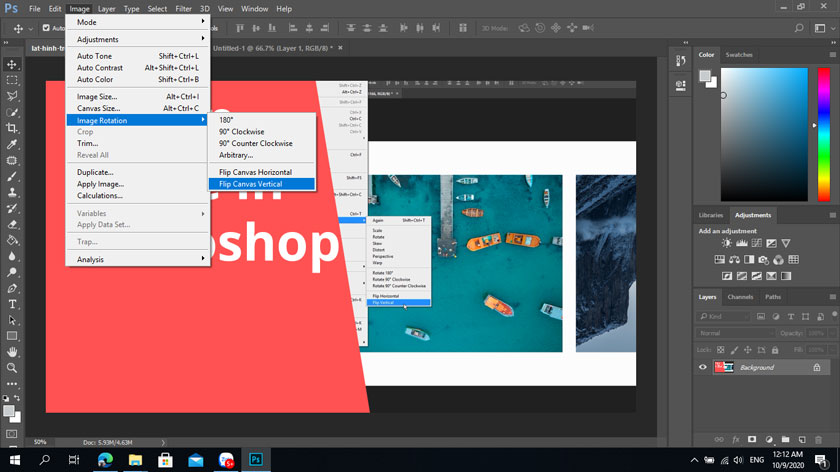Select the Eyedropper tool
840x472 pixels.
point(12,144)
